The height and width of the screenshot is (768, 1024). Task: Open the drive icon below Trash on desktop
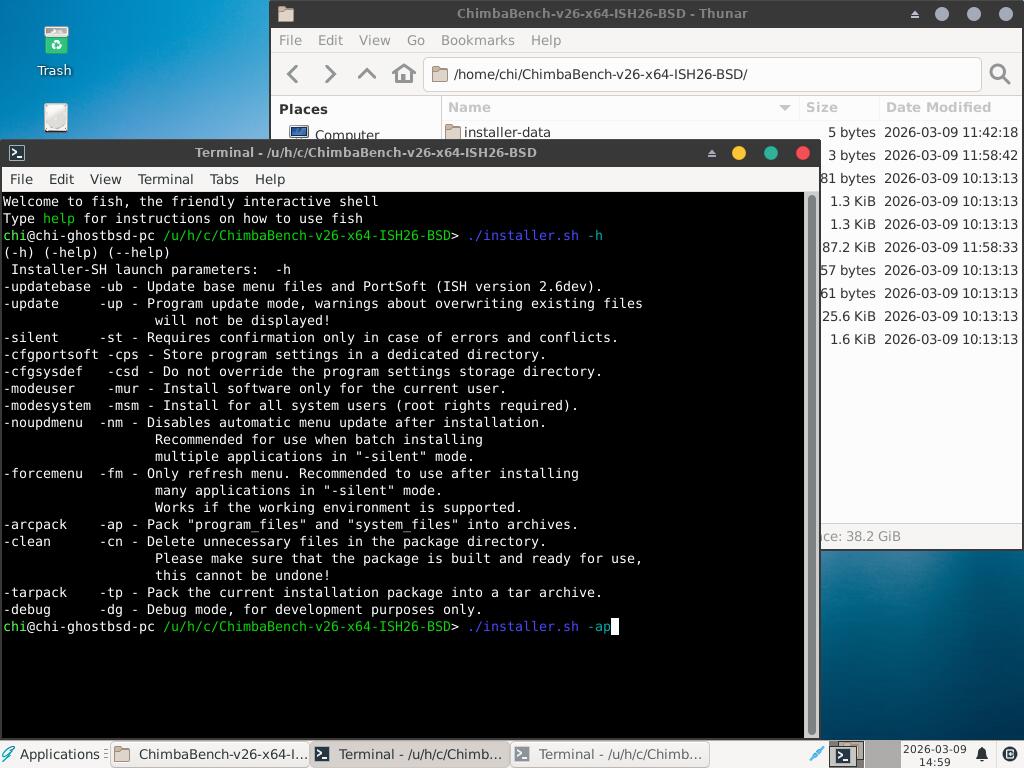(x=56, y=118)
